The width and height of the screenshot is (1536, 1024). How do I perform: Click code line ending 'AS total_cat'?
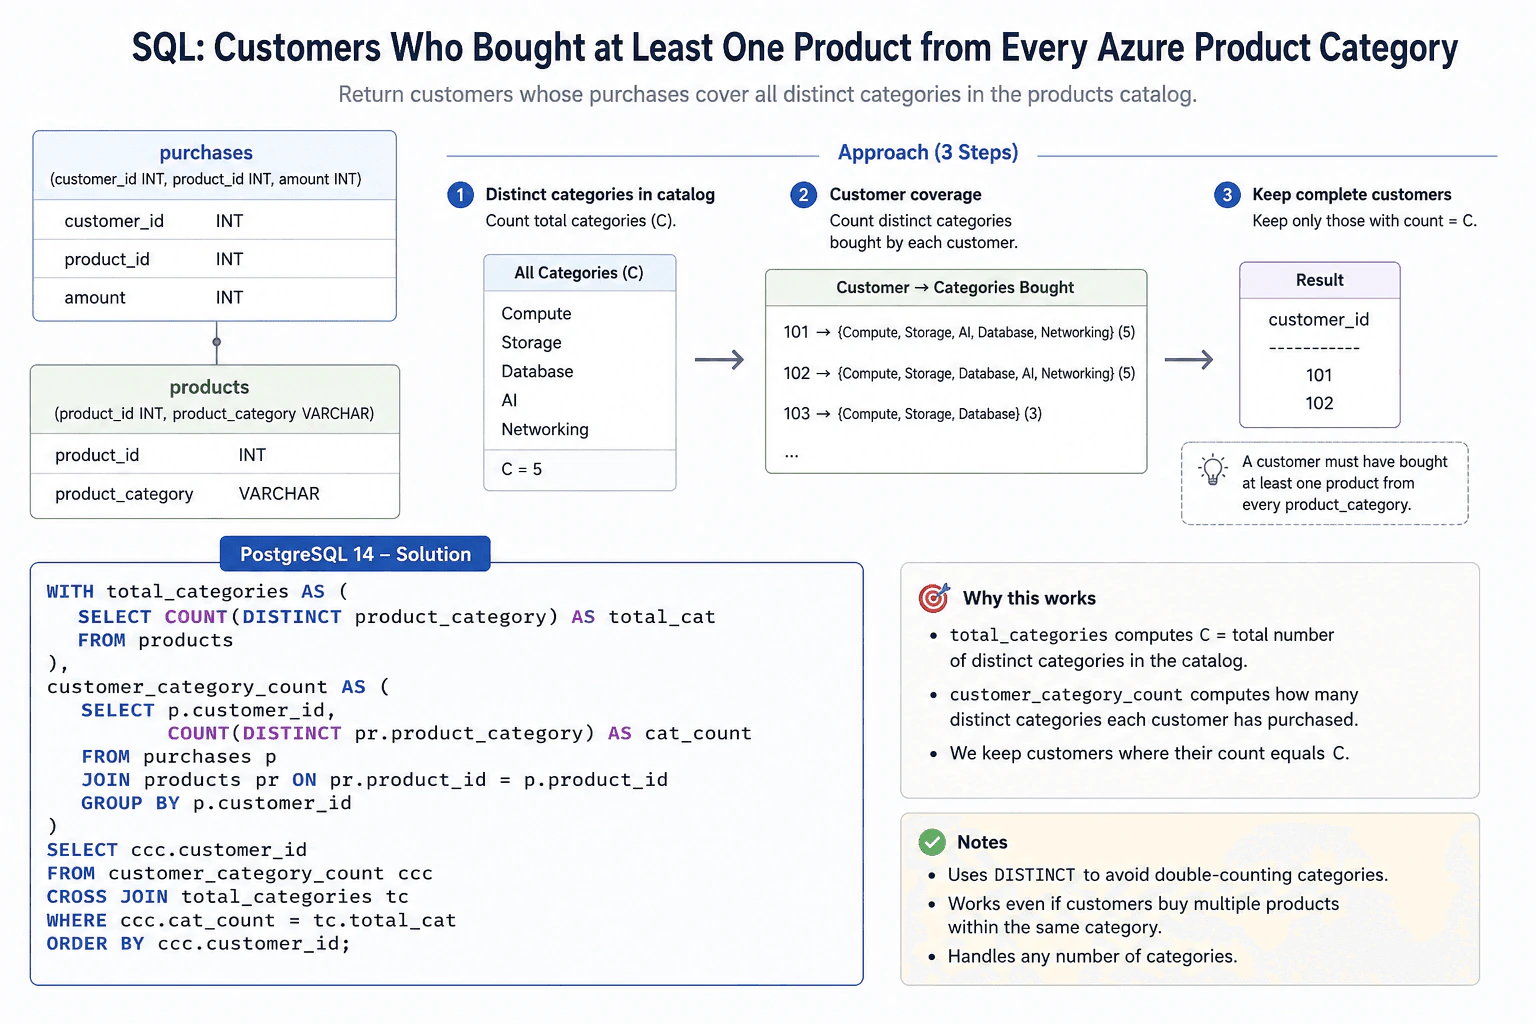coord(397,617)
